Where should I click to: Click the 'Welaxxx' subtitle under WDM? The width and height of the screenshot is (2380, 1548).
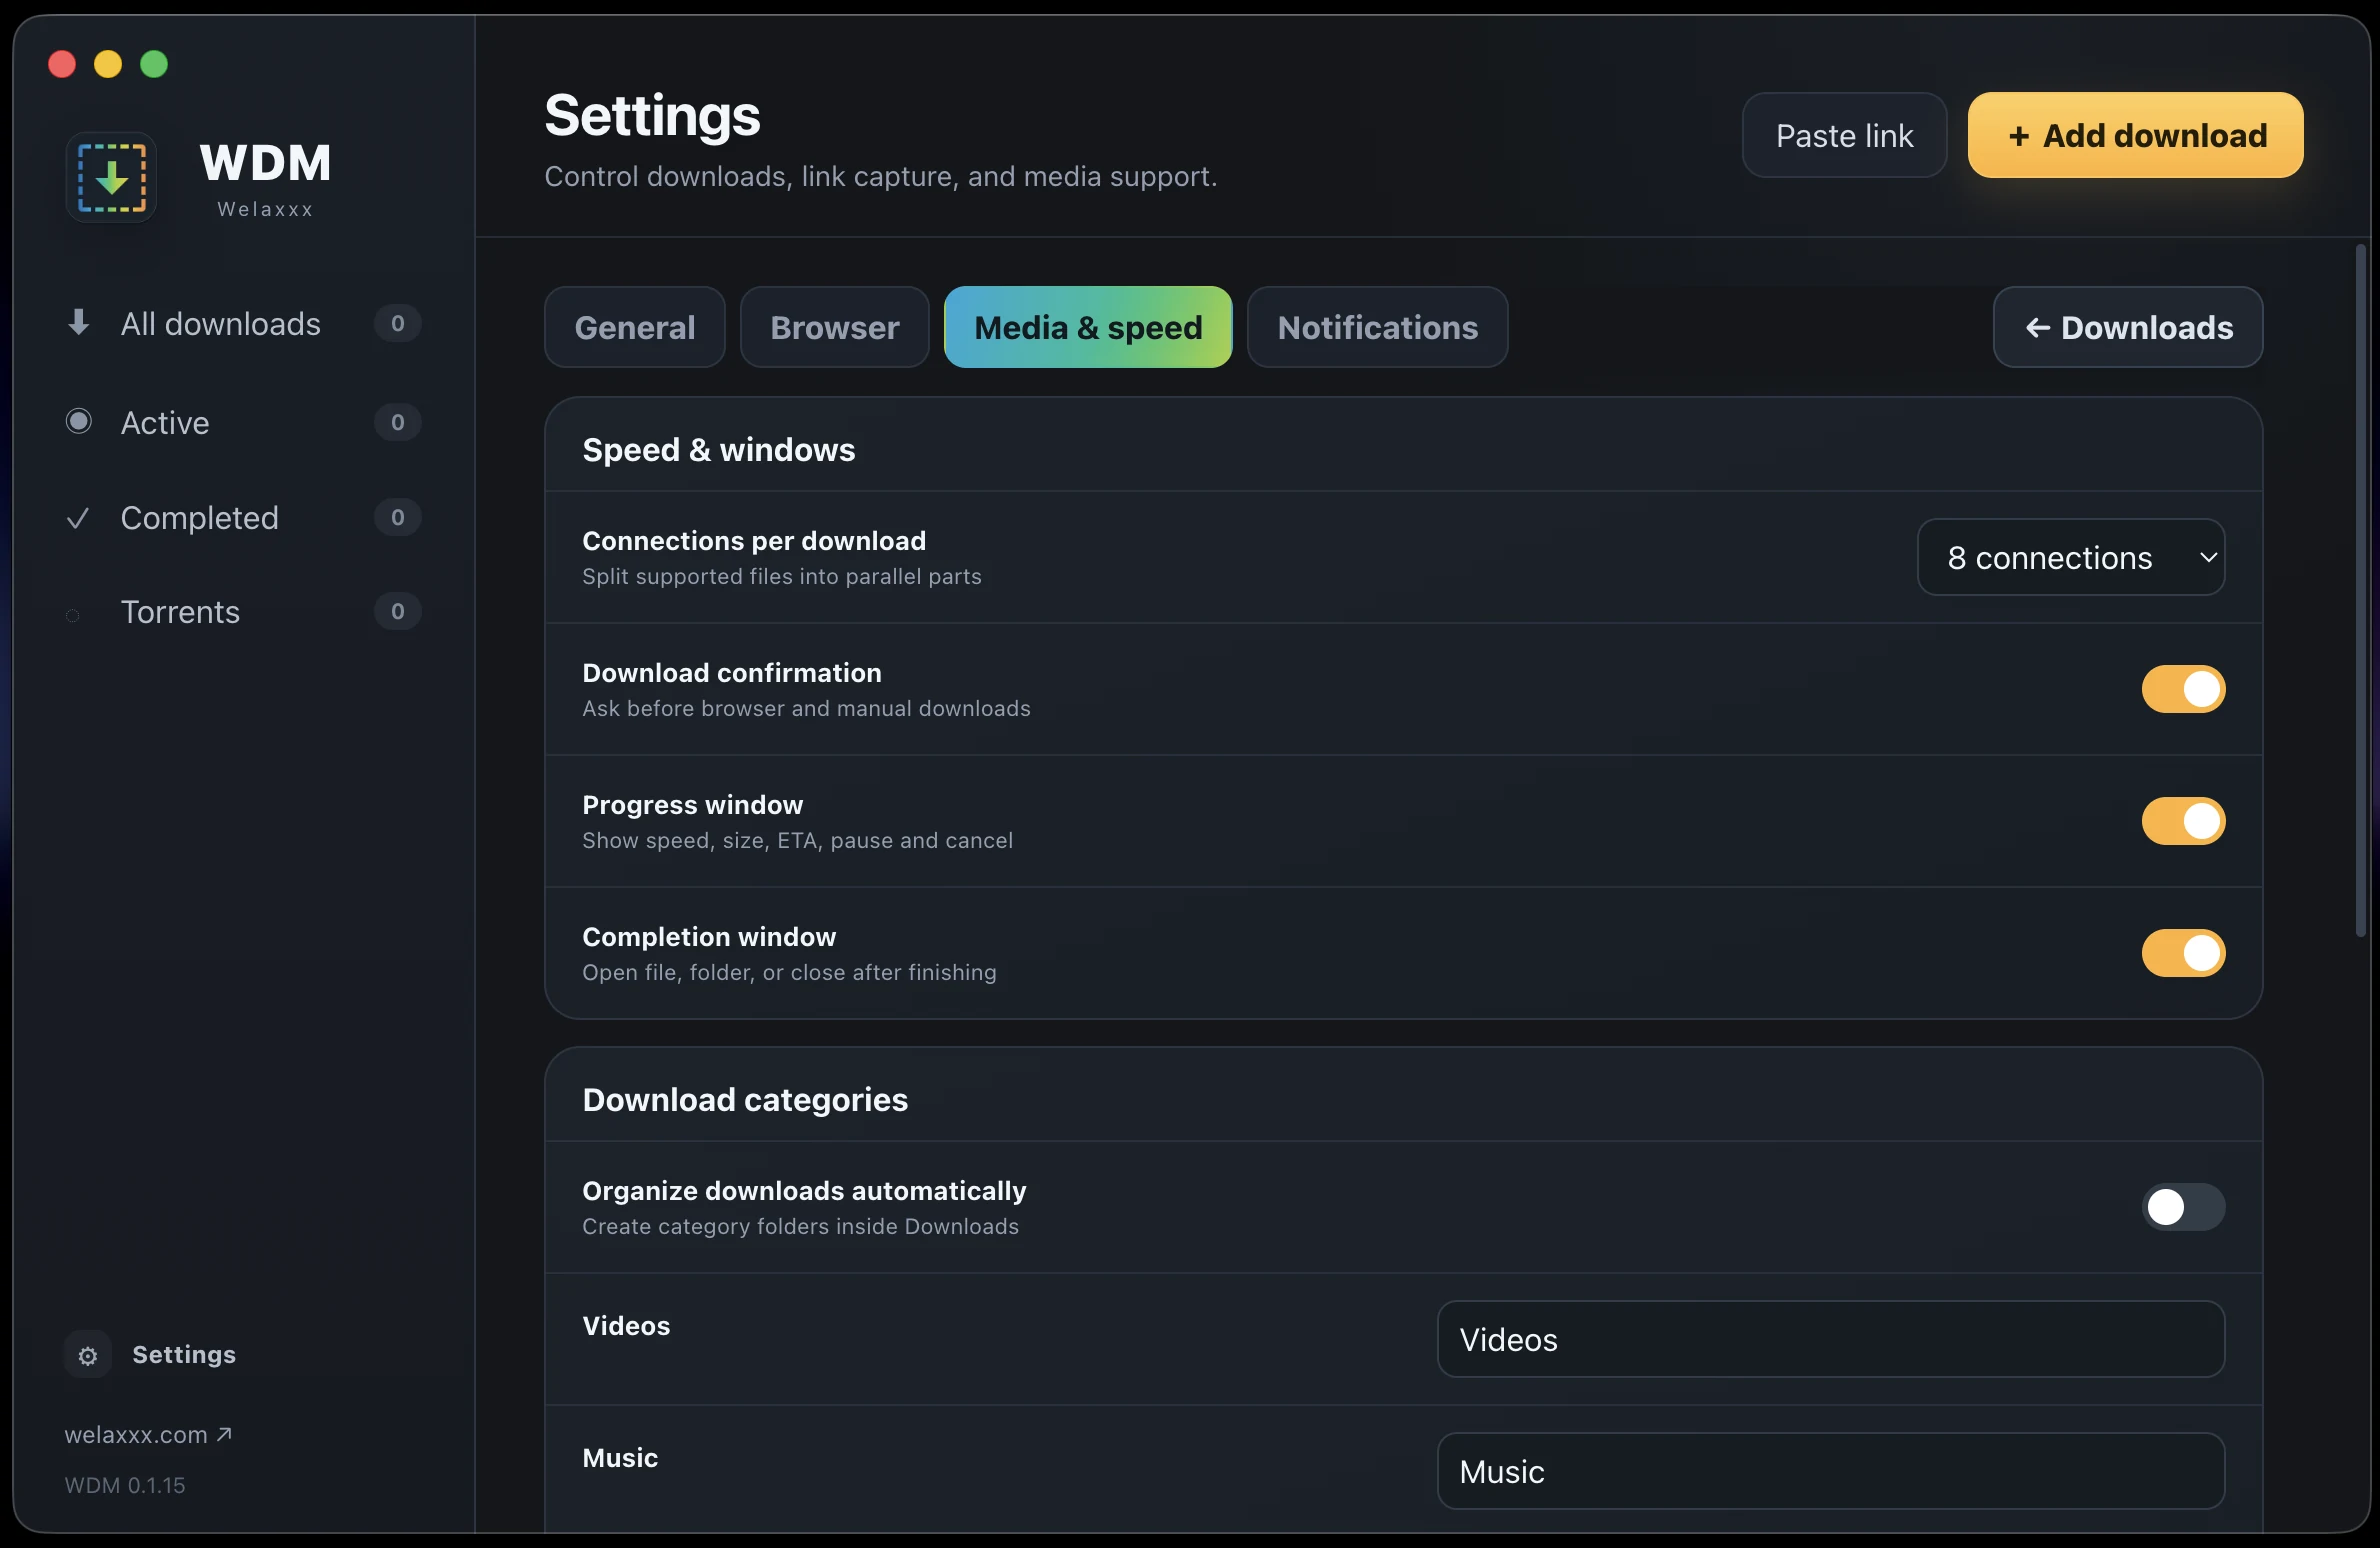[265, 209]
